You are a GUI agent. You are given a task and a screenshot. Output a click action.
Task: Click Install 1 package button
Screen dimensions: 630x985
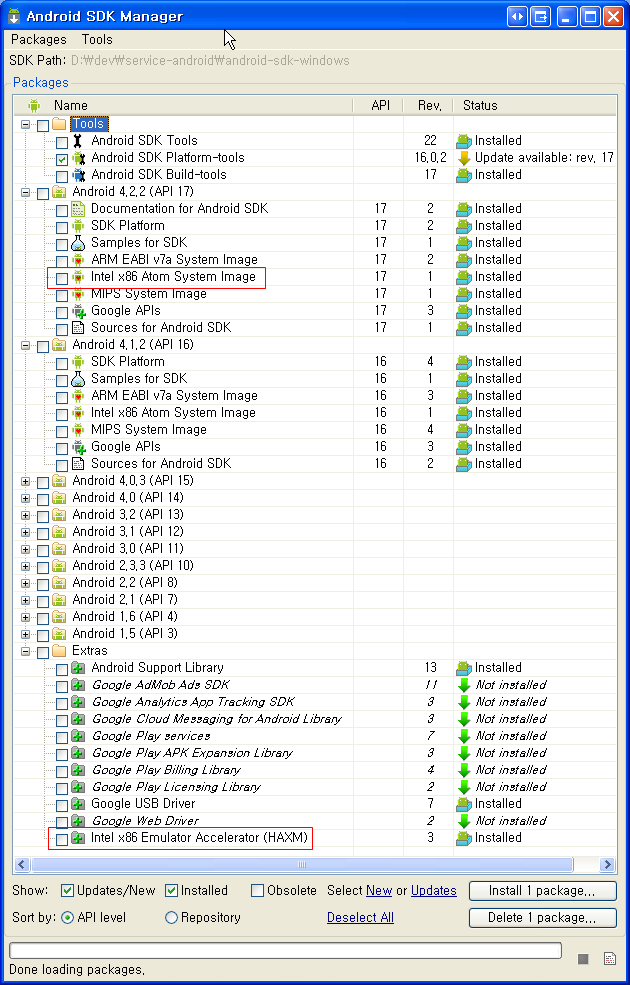click(x=543, y=891)
